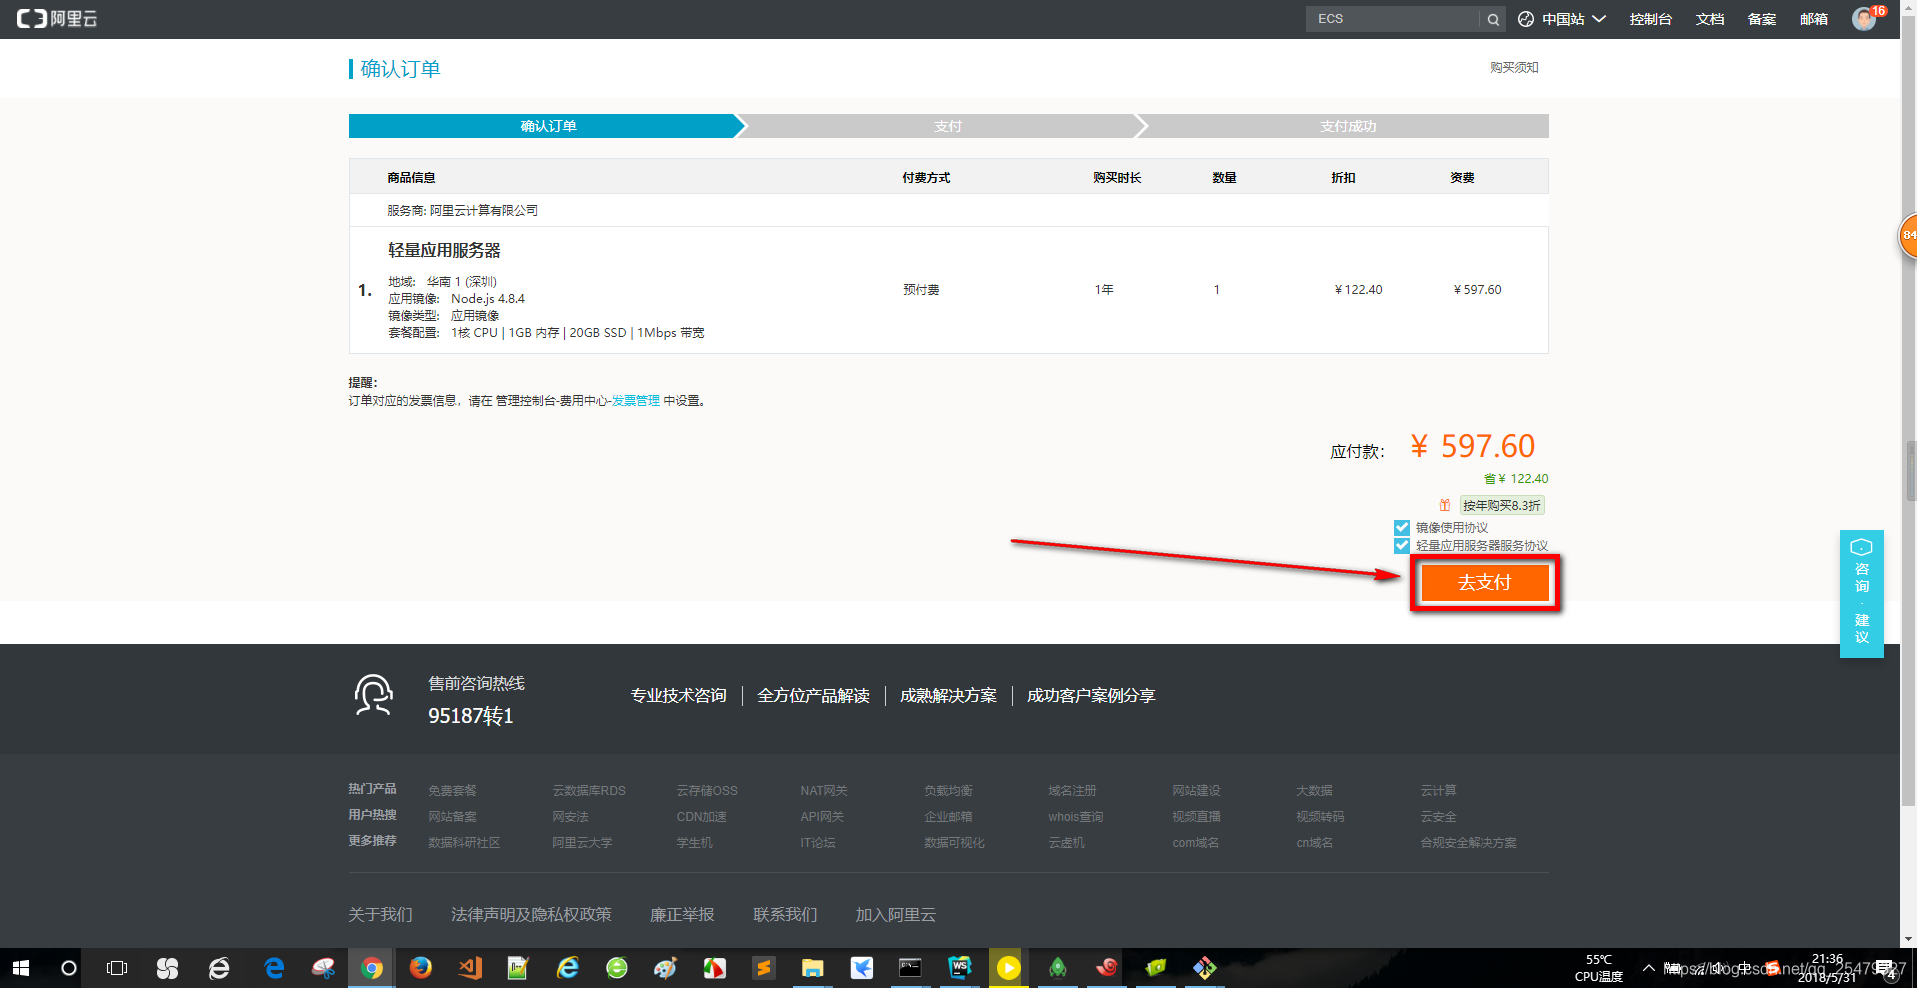Open the Windows Start menu

click(21, 968)
